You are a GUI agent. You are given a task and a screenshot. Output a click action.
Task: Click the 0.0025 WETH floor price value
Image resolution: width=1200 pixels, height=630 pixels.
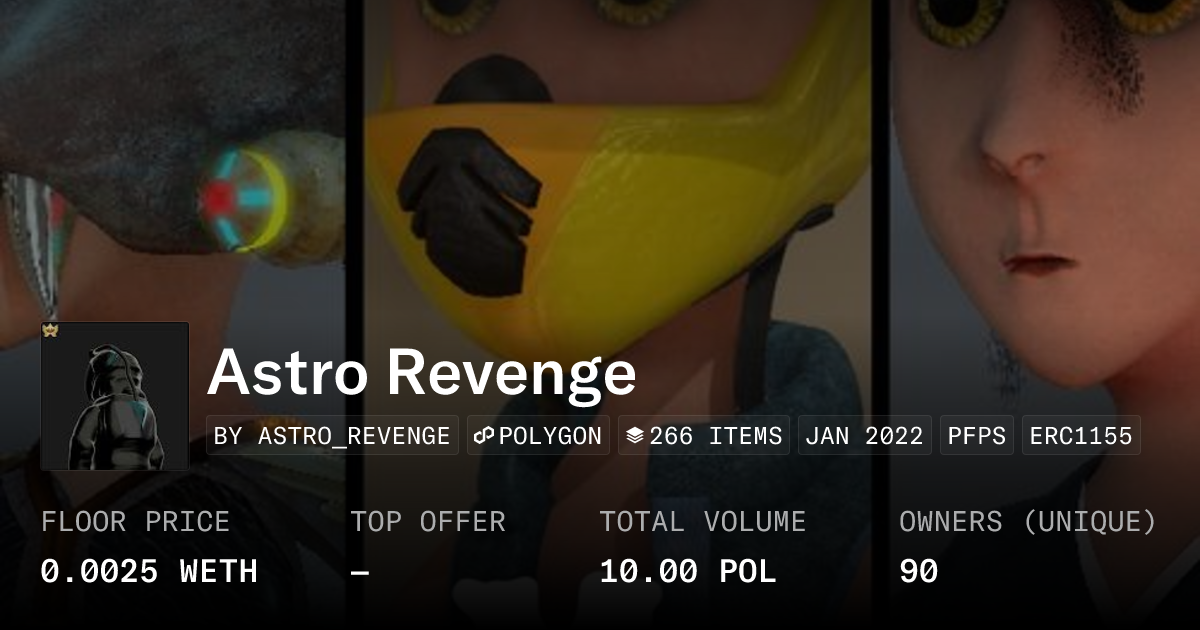(149, 572)
